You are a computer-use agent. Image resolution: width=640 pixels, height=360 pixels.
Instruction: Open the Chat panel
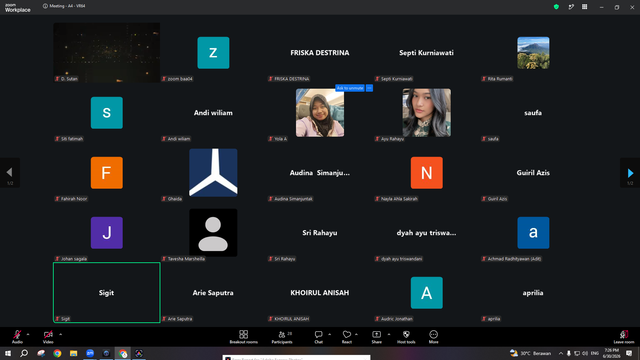pyautogui.click(x=318, y=337)
